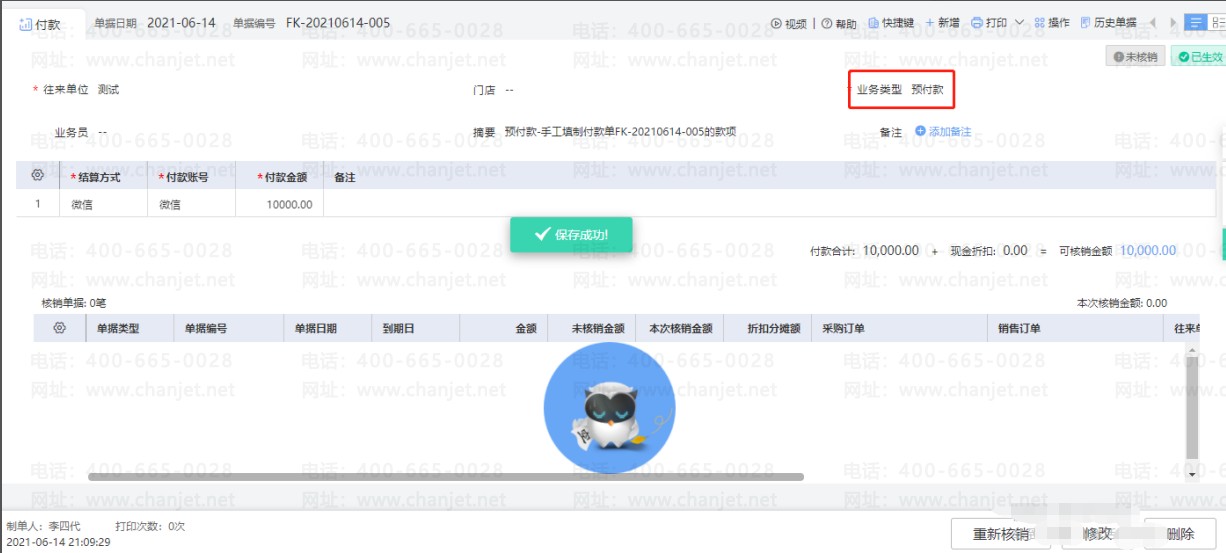The height and width of the screenshot is (553, 1226).
Task: Click the 保存成功 notification
Action: 571,235
